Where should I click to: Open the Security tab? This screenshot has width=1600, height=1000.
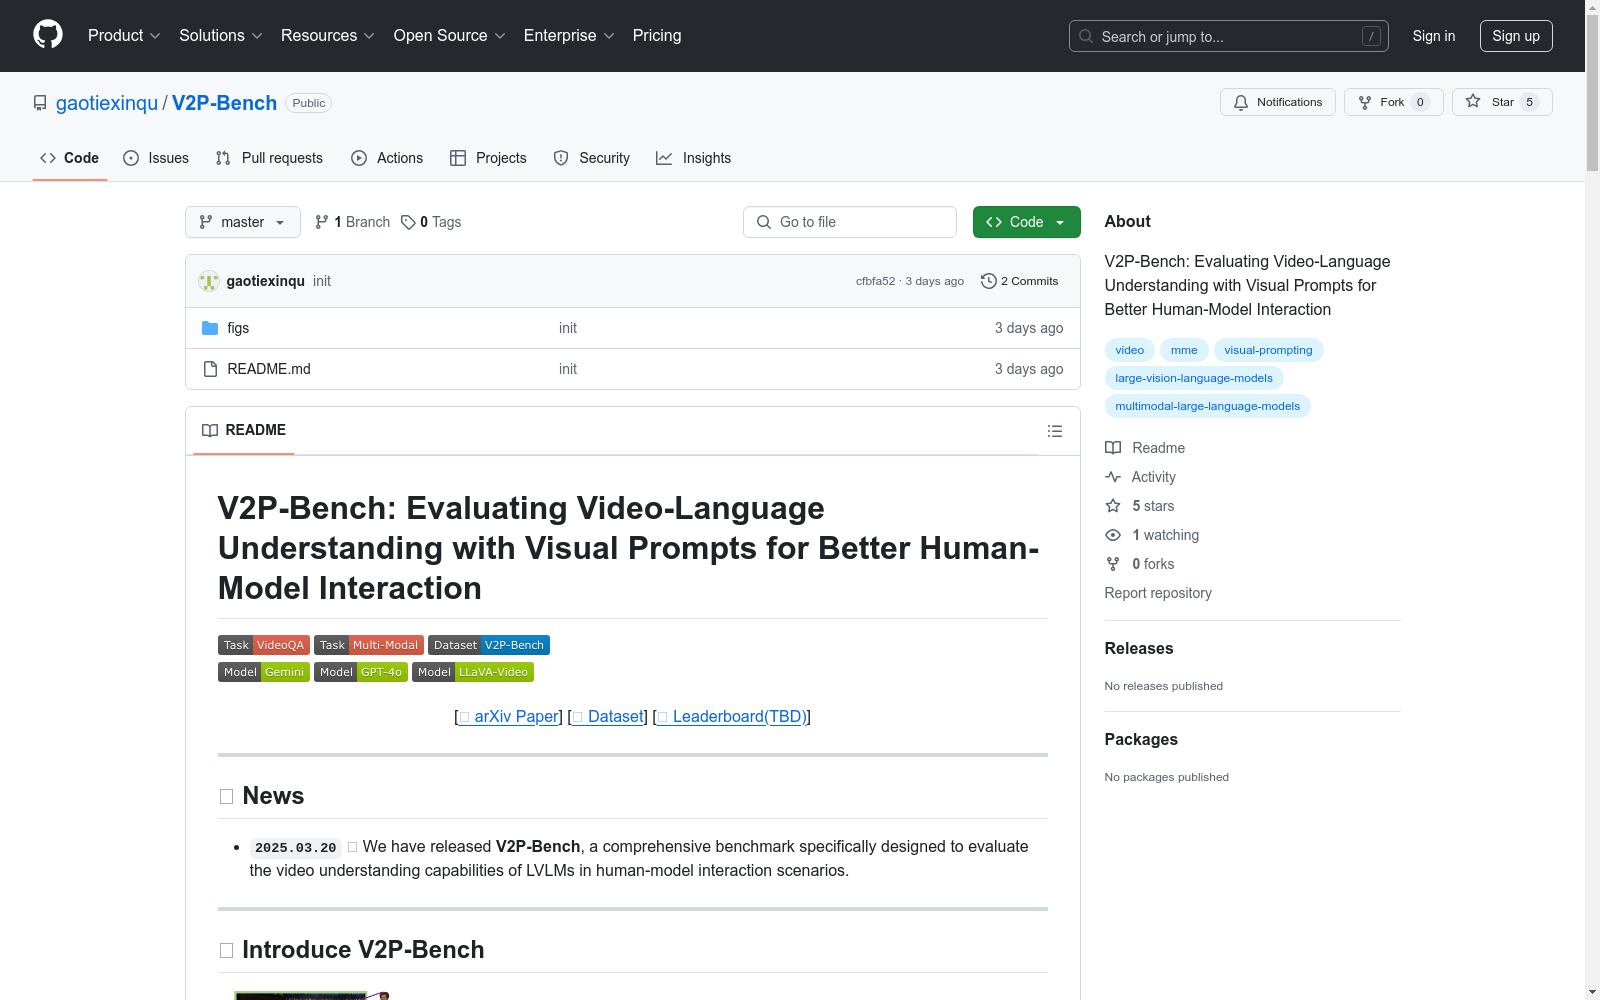tap(592, 158)
